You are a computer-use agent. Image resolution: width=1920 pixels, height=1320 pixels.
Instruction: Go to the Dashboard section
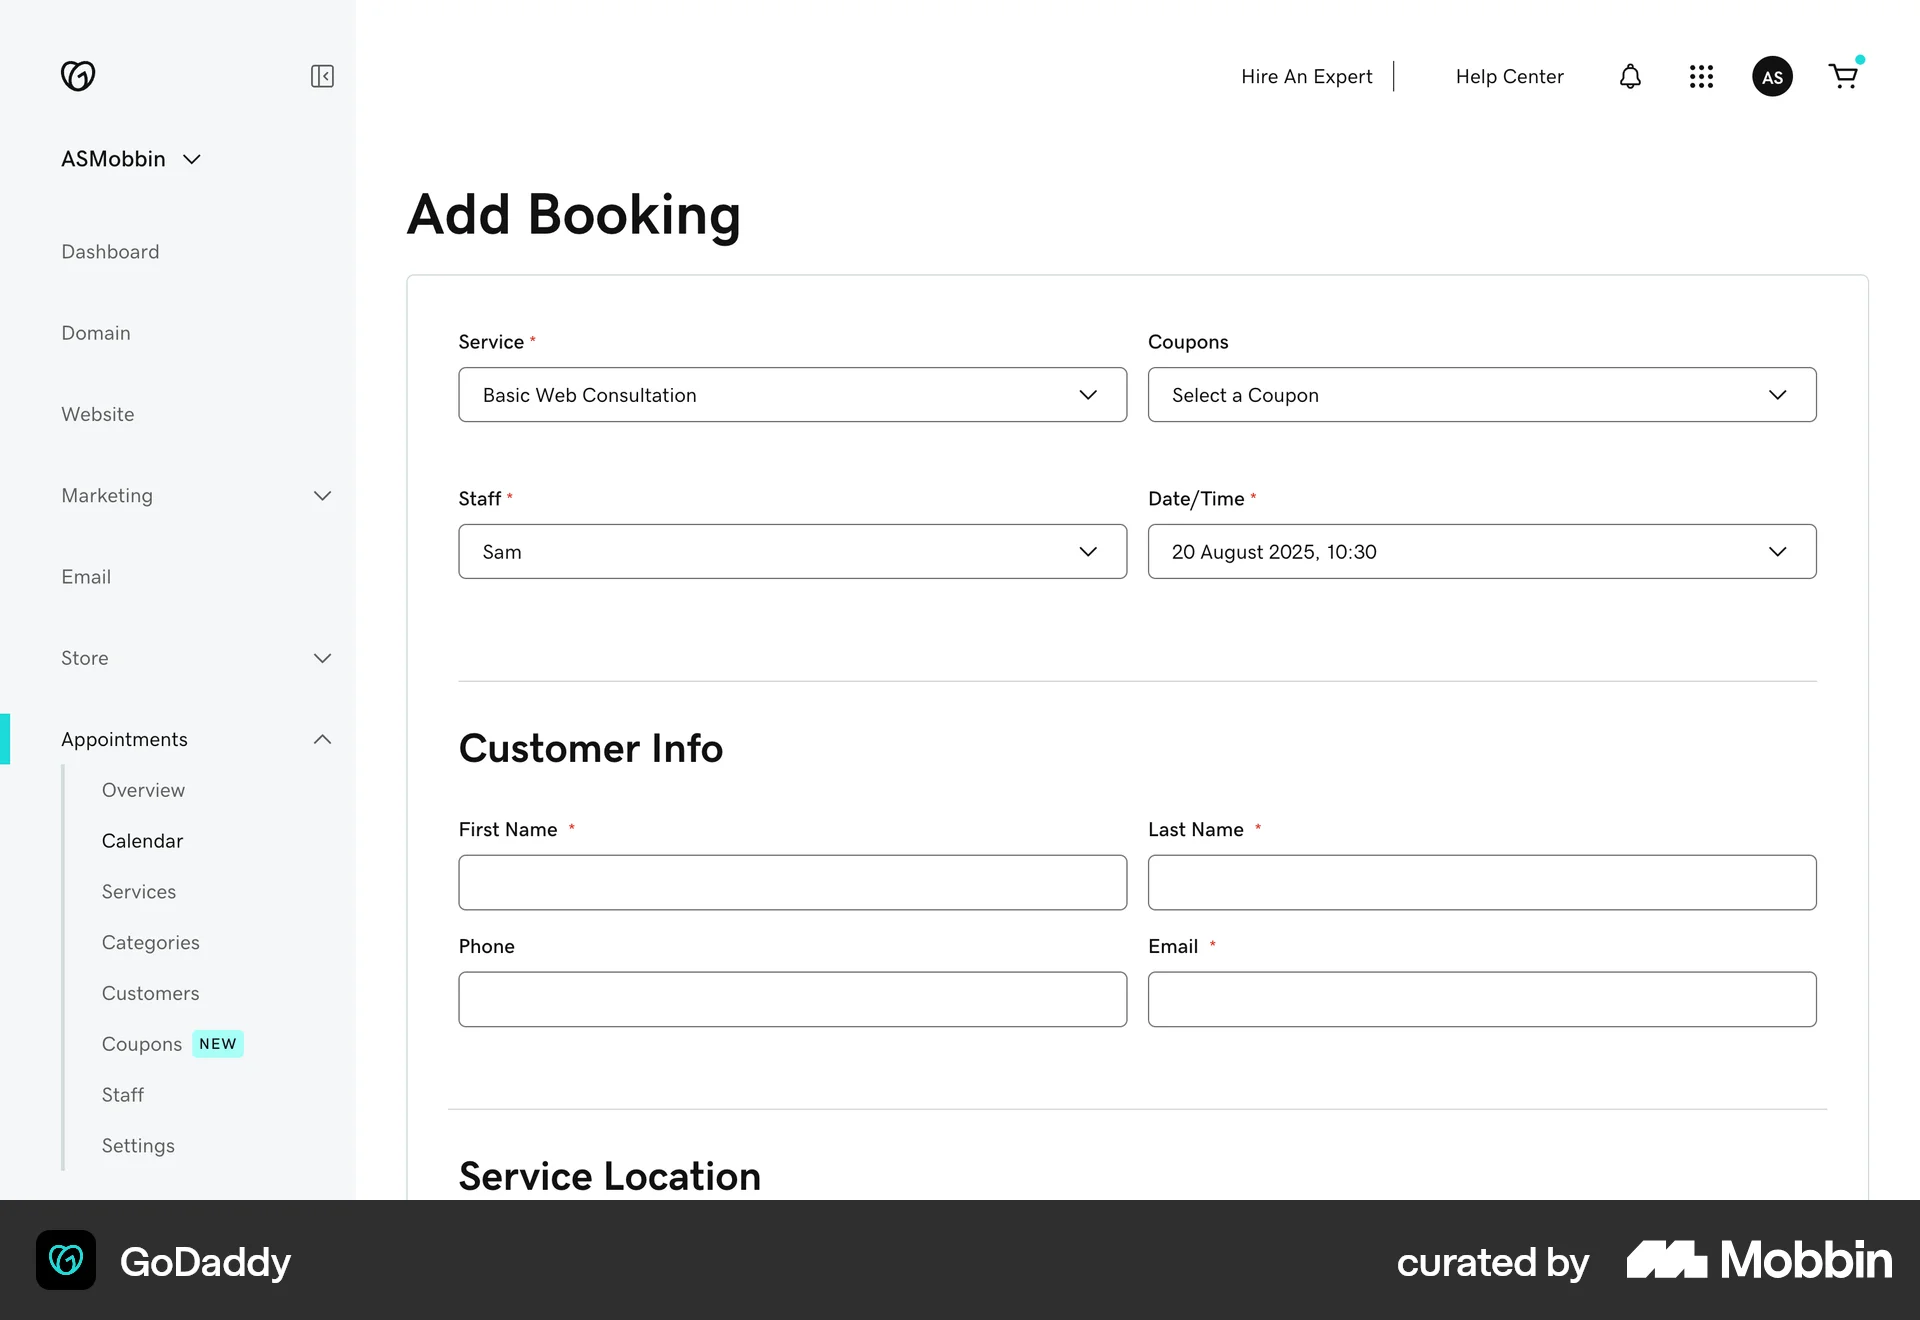110,251
